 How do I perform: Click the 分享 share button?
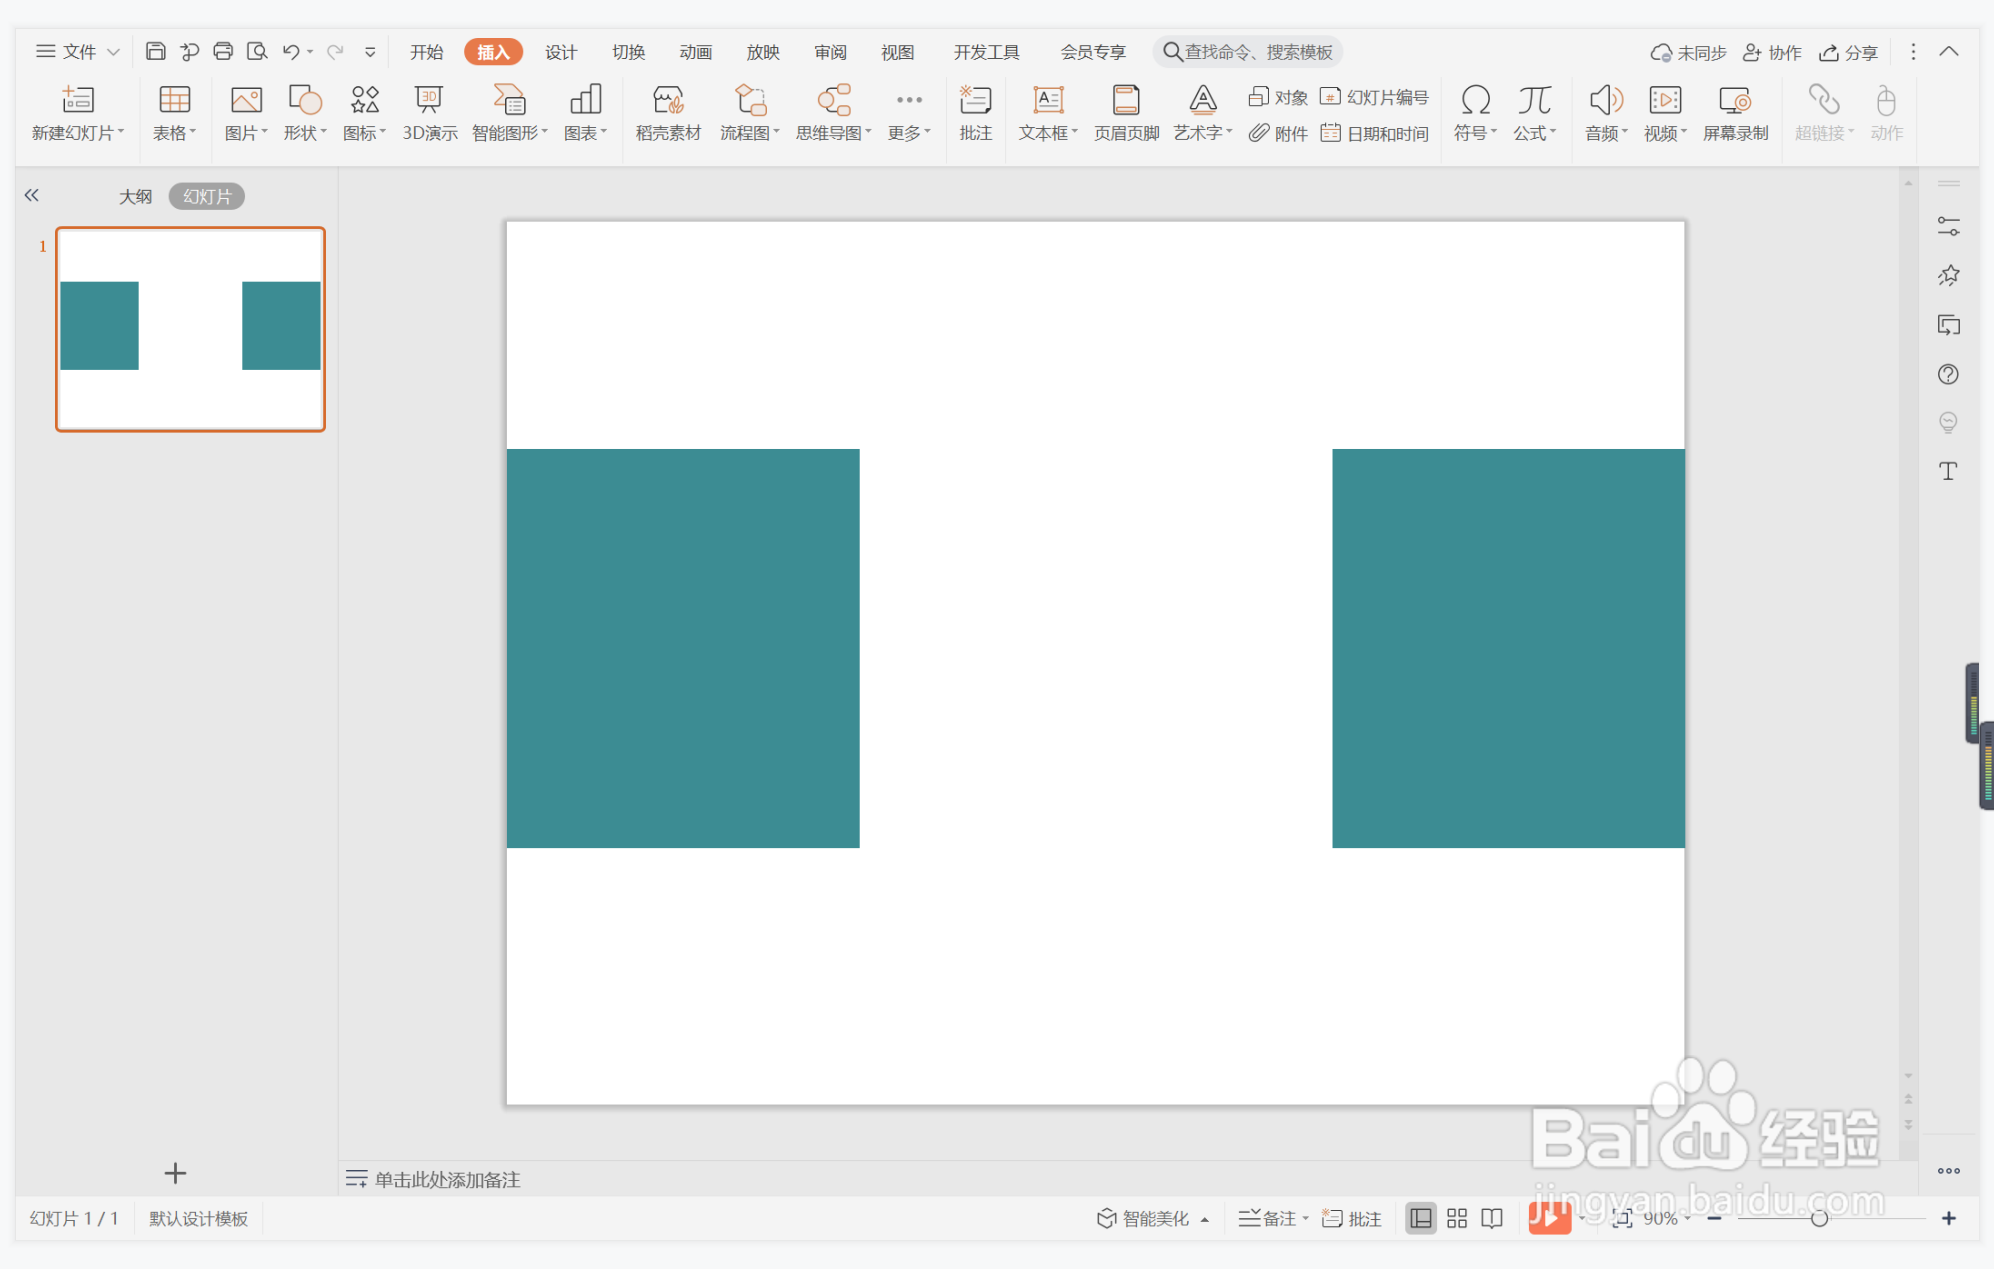[1848, 52]
